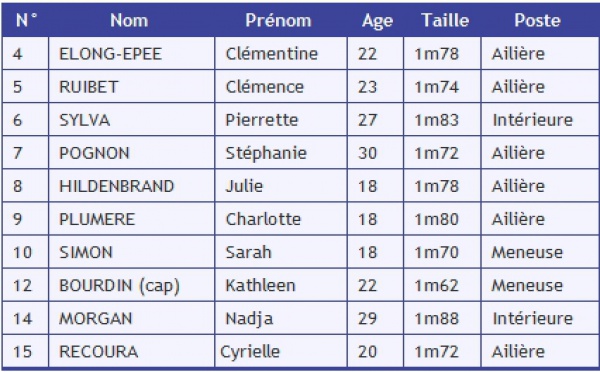This screenshot has height=372, width=600.
Task: Click the Nom column header
Action: (x=129, y=20)
